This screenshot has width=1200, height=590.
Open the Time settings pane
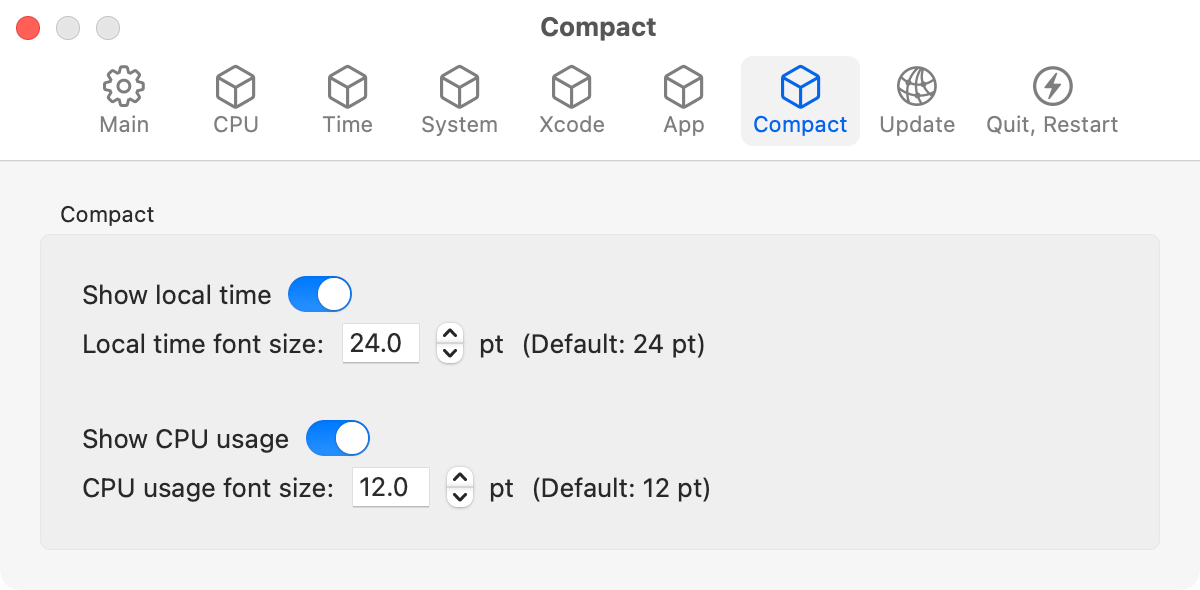tap(347, 97)
